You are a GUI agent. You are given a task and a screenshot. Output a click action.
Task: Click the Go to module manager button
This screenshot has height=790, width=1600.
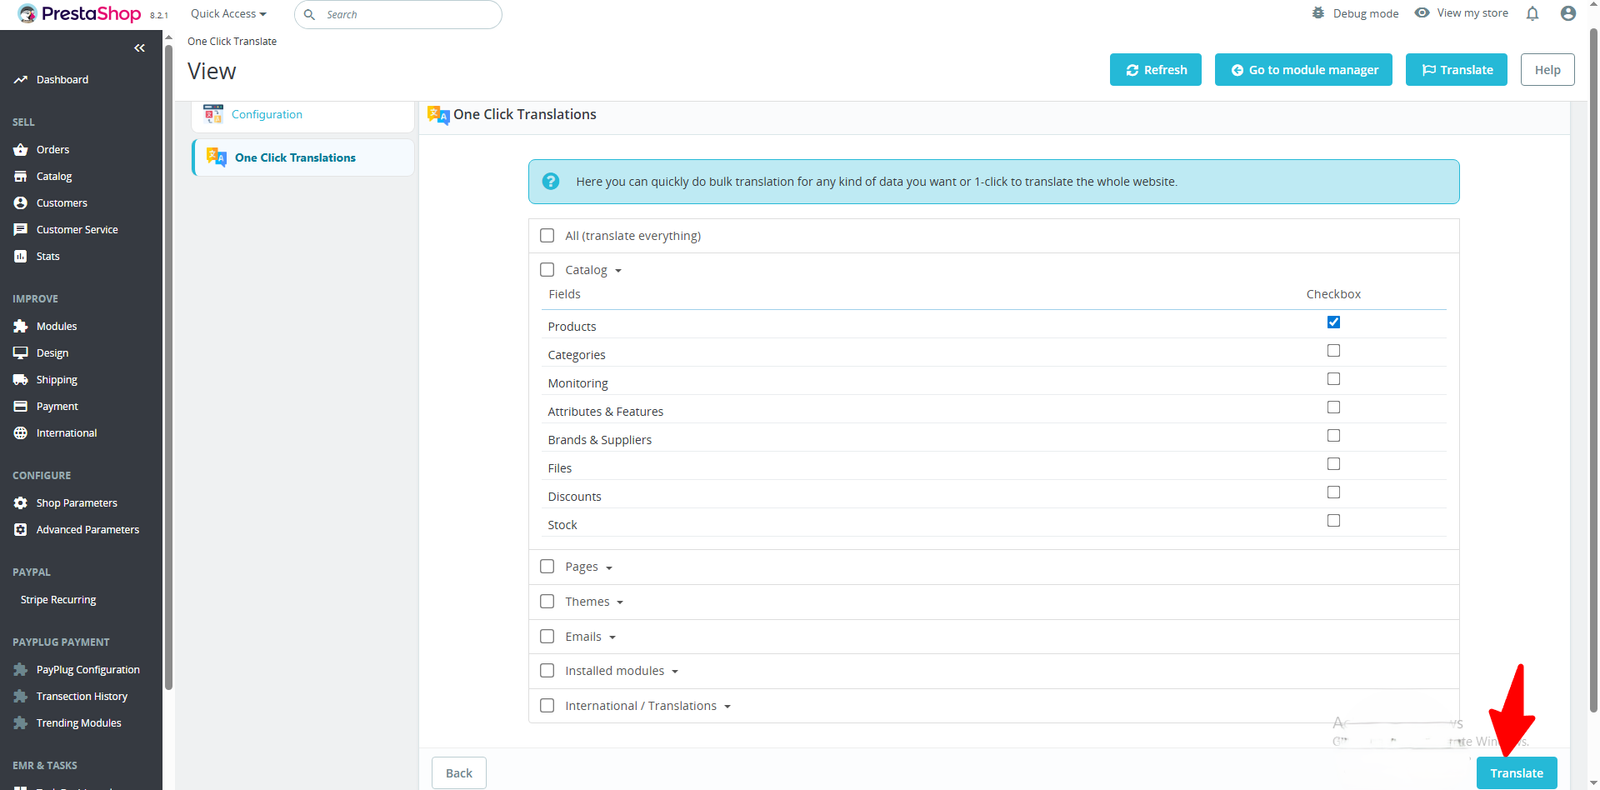[x=1303, y=70]
